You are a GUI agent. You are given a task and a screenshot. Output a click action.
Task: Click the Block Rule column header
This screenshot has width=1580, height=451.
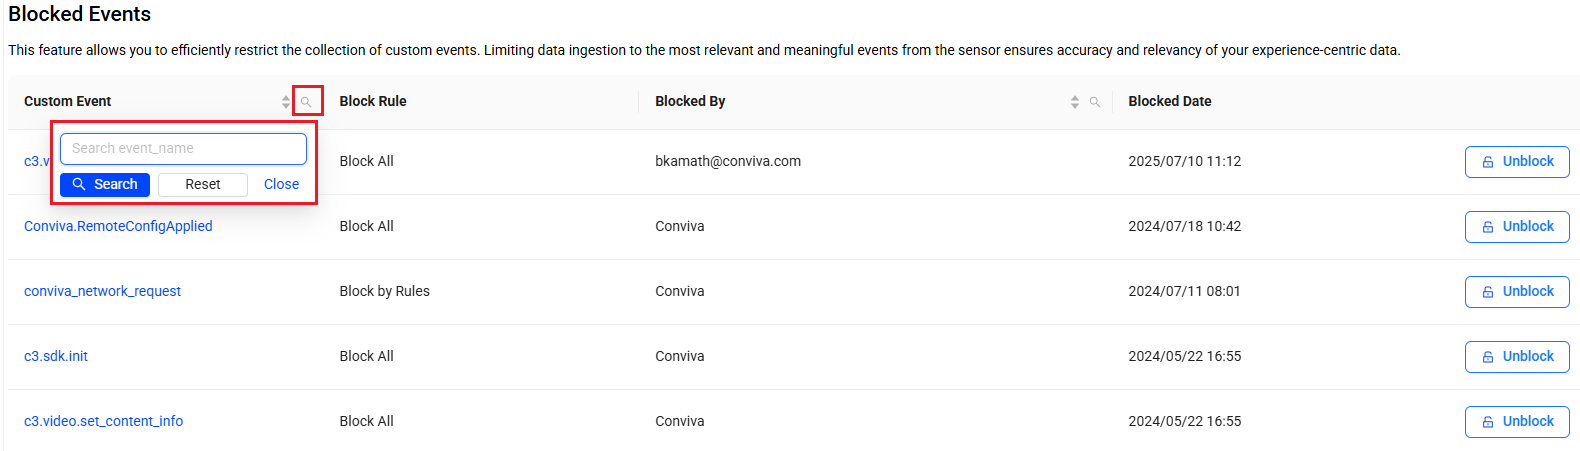pyautogui.click(x=373, y=102)
